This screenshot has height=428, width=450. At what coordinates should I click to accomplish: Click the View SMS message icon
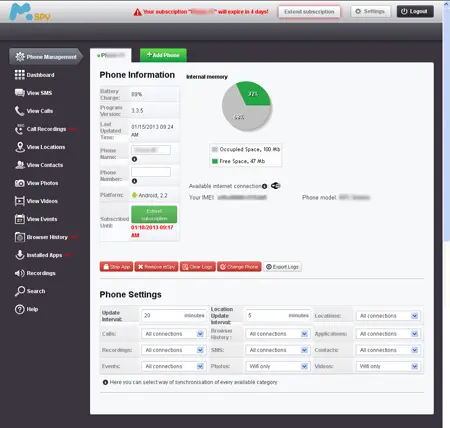tap(20, 93)
